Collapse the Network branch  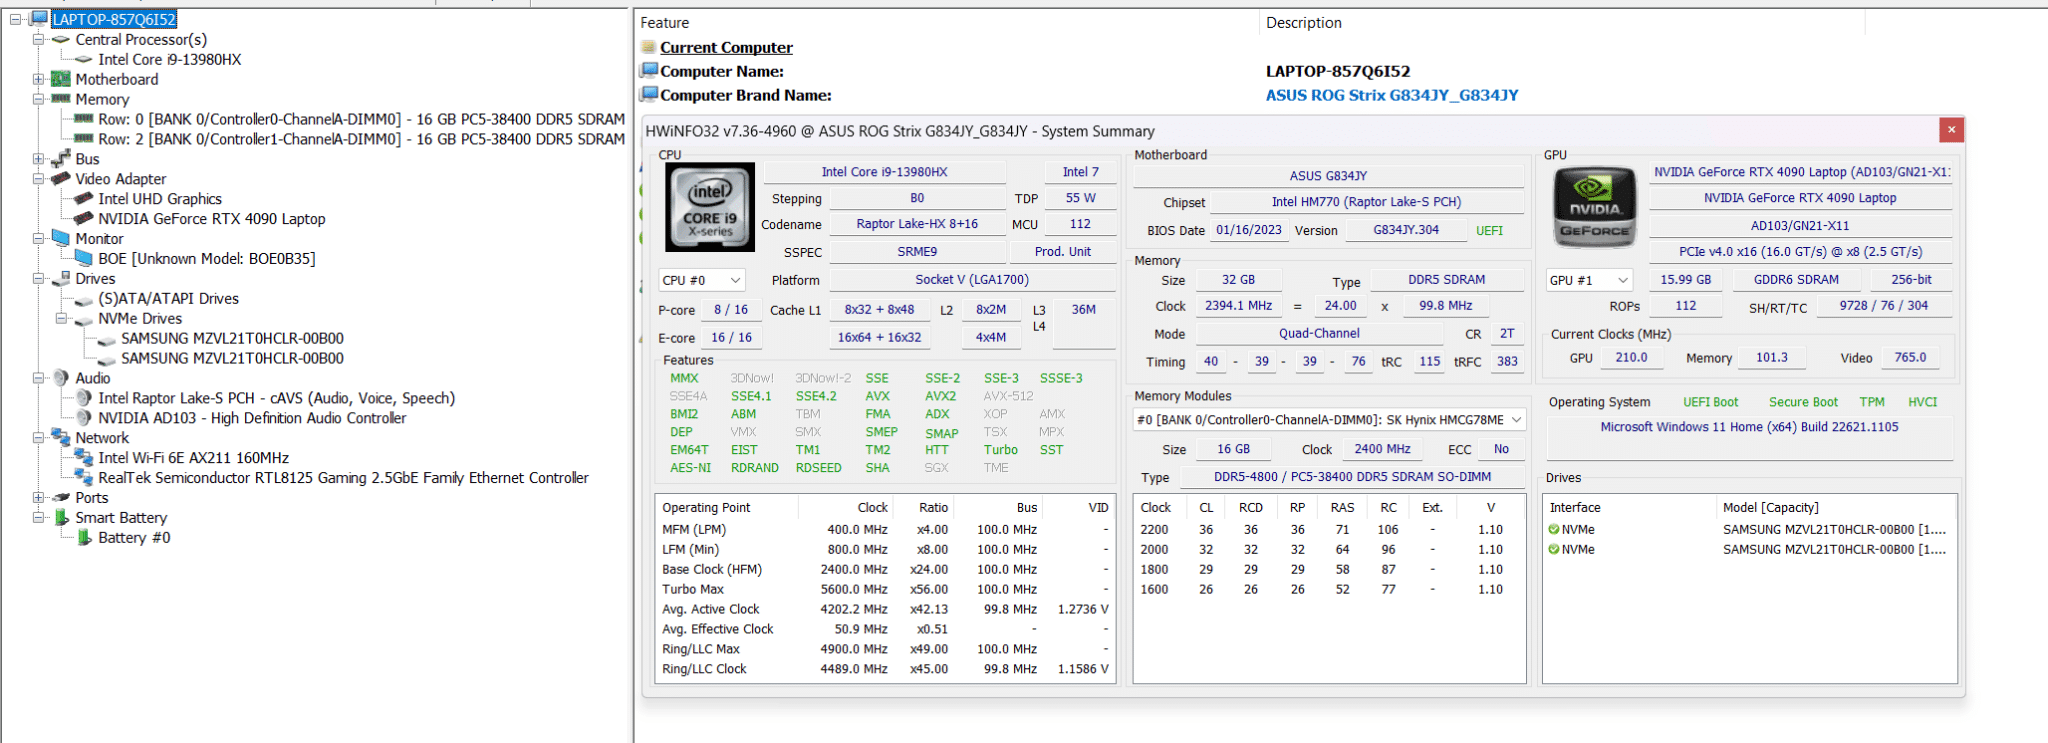point(38,438)
